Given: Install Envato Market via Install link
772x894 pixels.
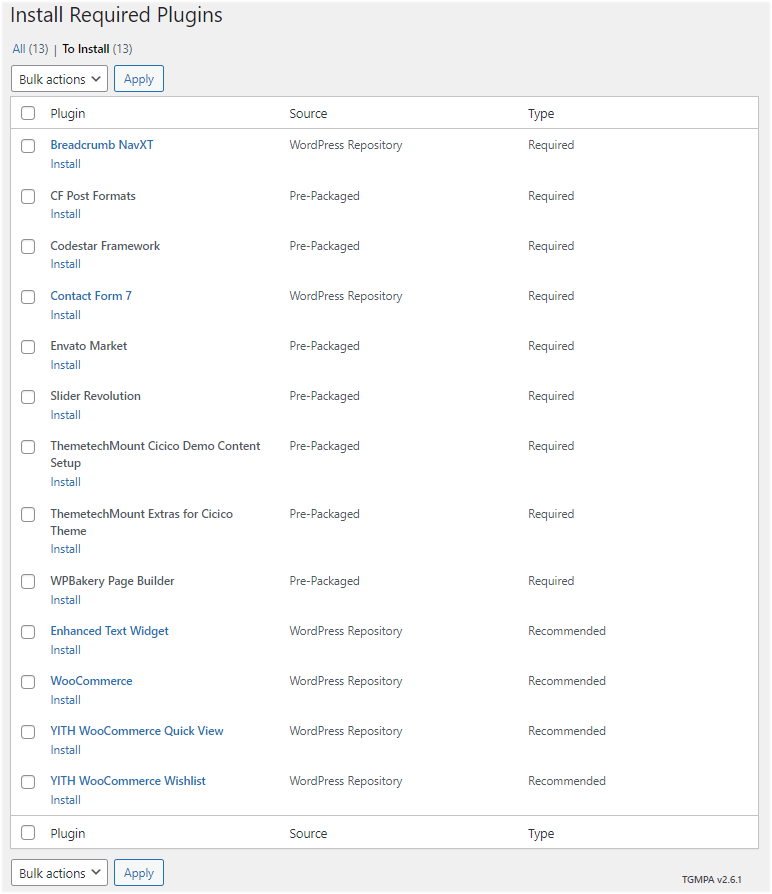Looking at the screenshot, I should coord(66,365).
